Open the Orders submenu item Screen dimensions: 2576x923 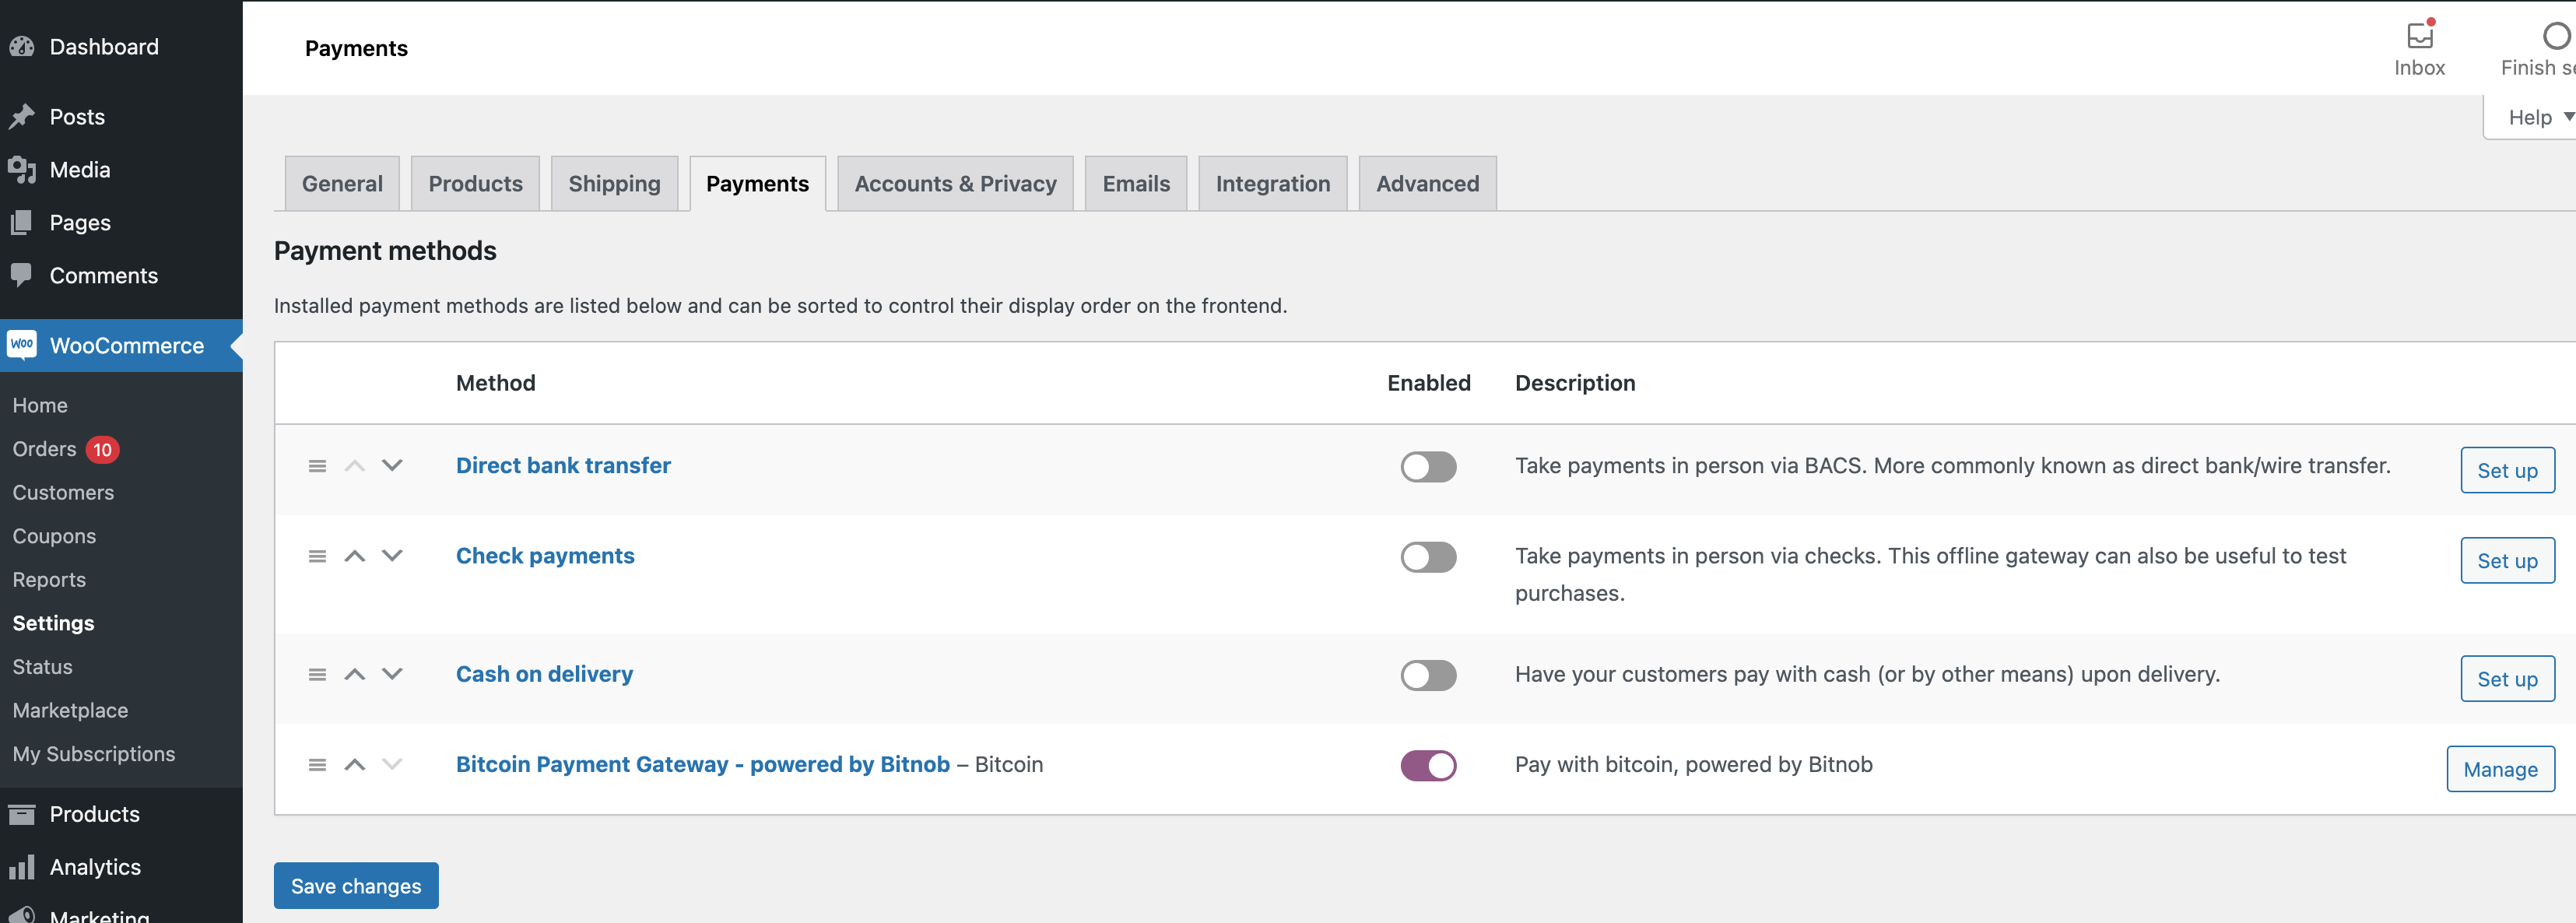tap(44, 450)
